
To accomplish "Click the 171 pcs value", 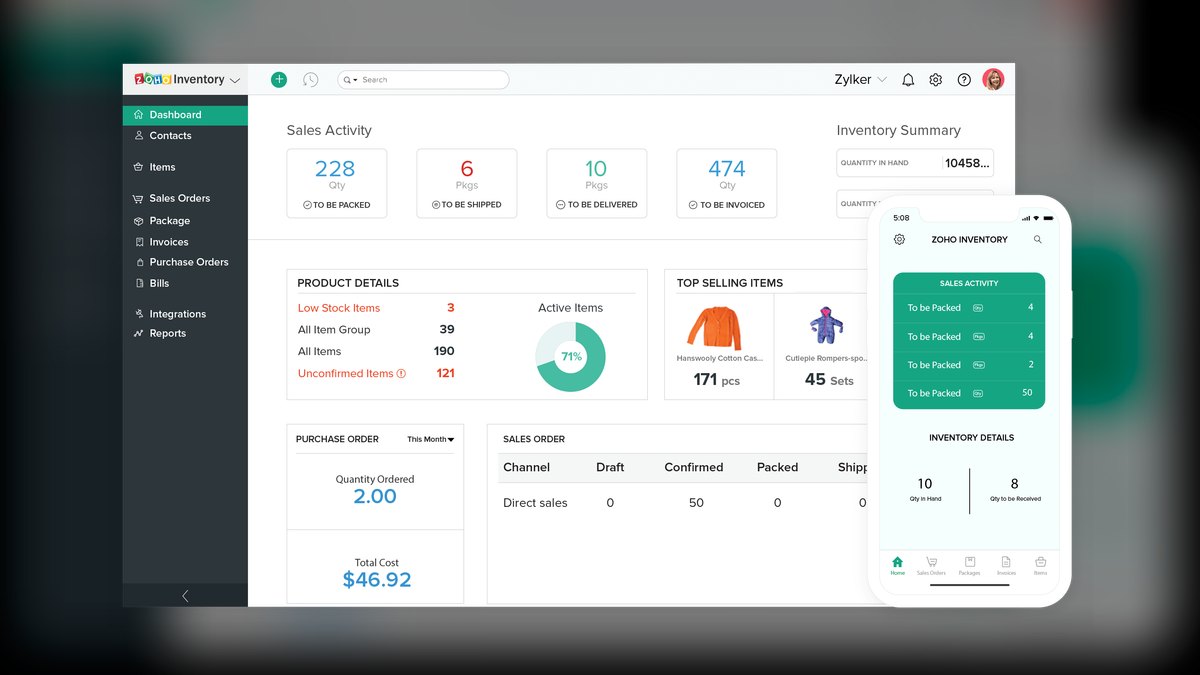I will pos(717,380).
